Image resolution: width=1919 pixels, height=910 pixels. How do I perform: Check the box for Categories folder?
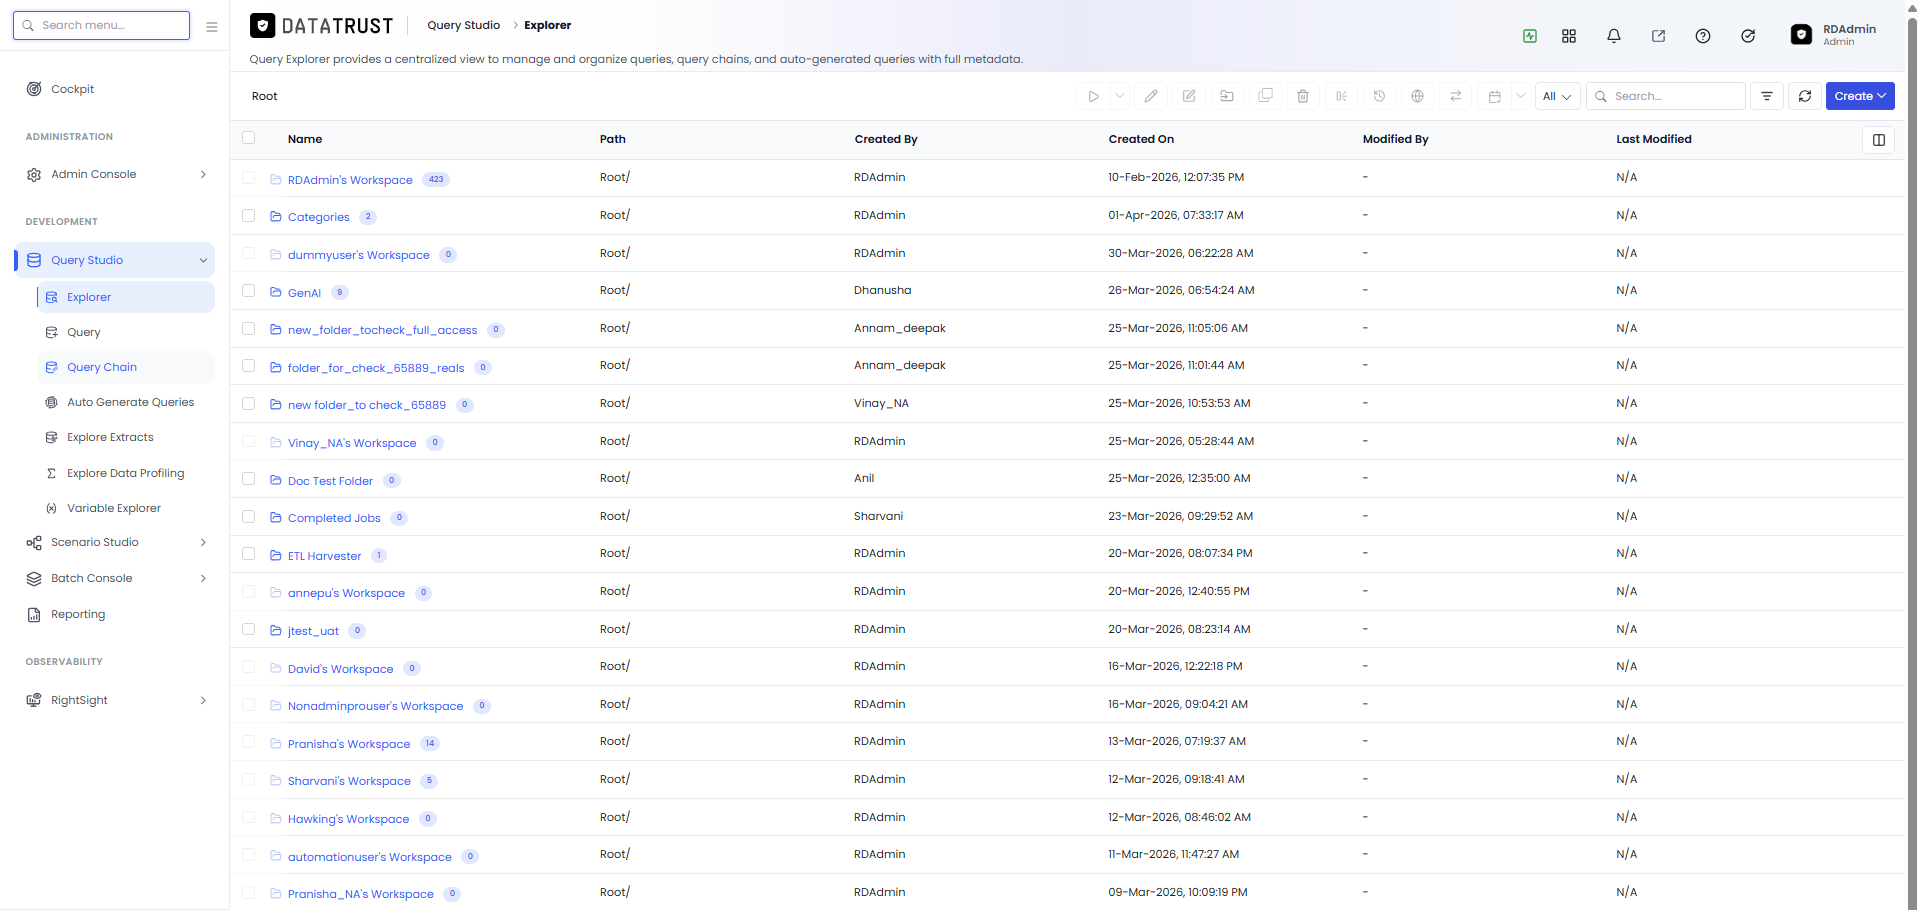[248, 215]
